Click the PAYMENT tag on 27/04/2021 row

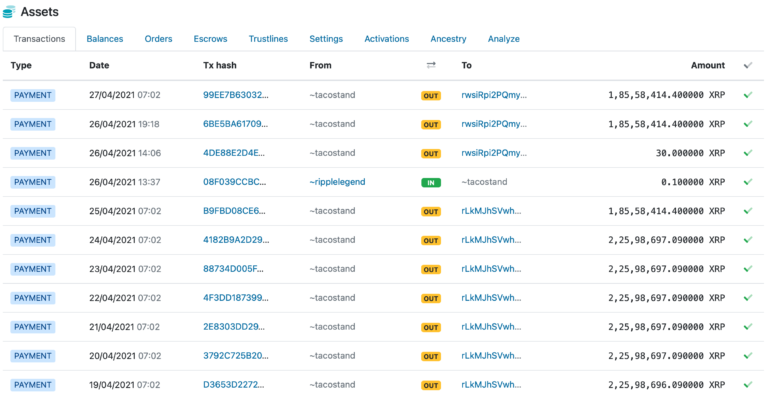coord(33,95)
